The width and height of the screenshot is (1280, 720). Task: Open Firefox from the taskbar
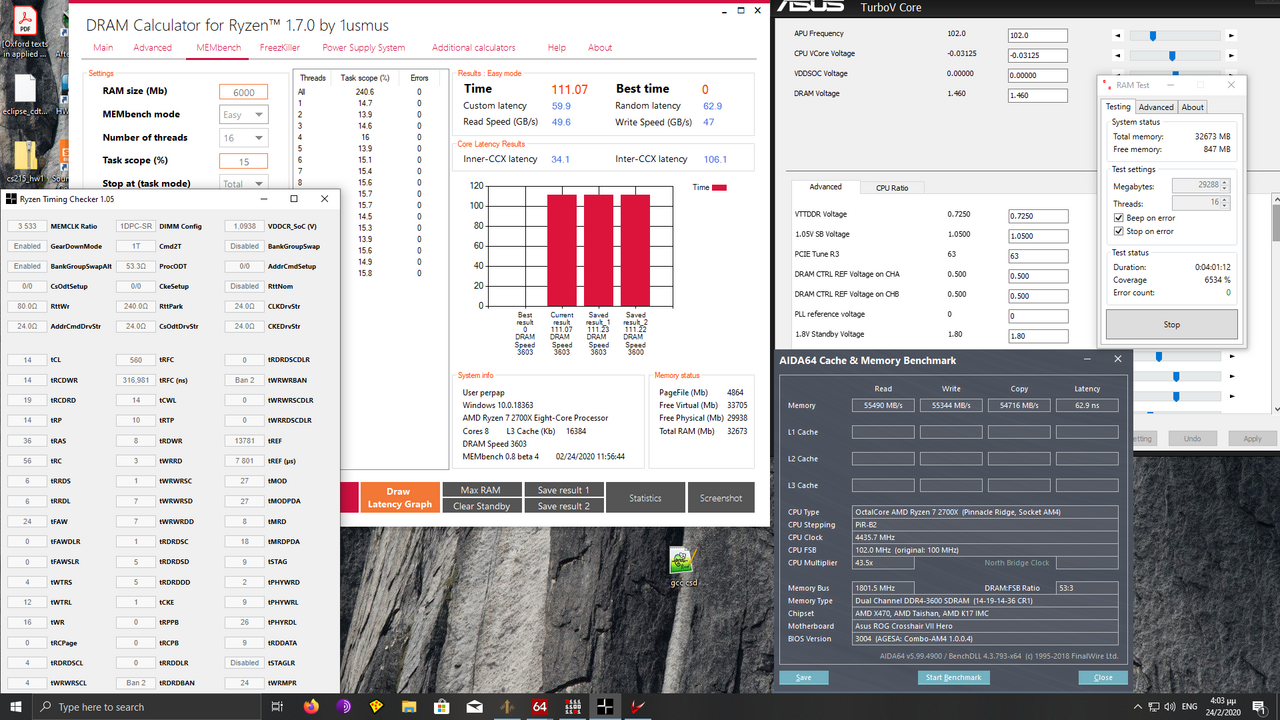tap(310, 706)
